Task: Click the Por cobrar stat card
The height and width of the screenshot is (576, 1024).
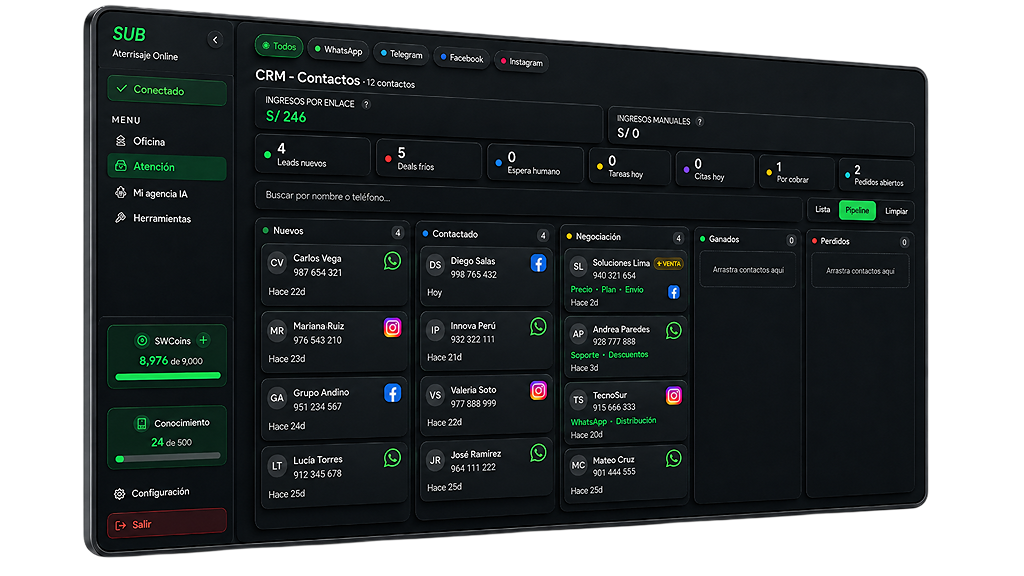Action: (x=797, y=172)
